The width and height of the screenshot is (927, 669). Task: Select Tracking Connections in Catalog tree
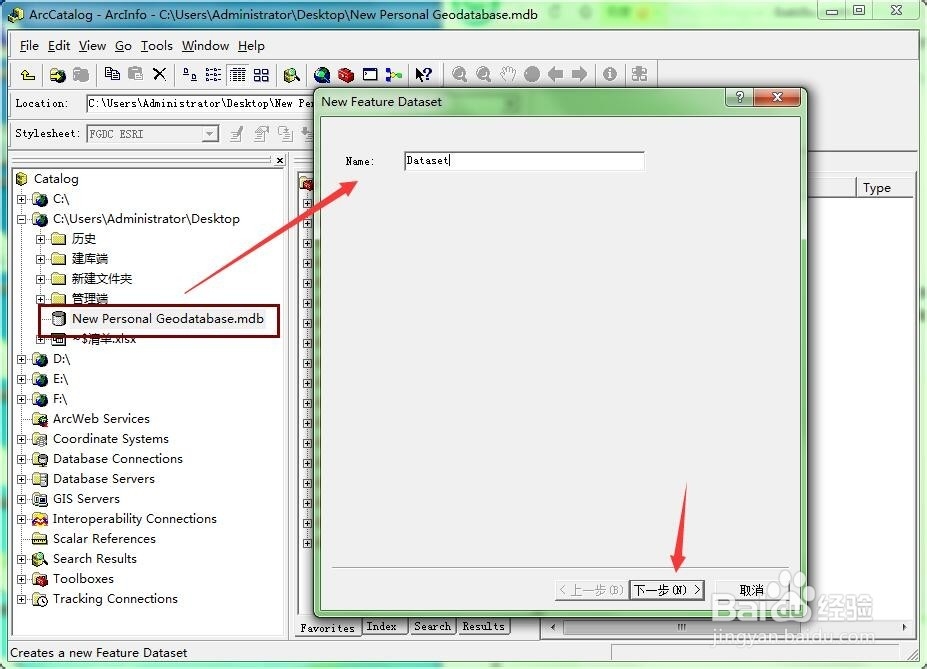tap(115, 599)
